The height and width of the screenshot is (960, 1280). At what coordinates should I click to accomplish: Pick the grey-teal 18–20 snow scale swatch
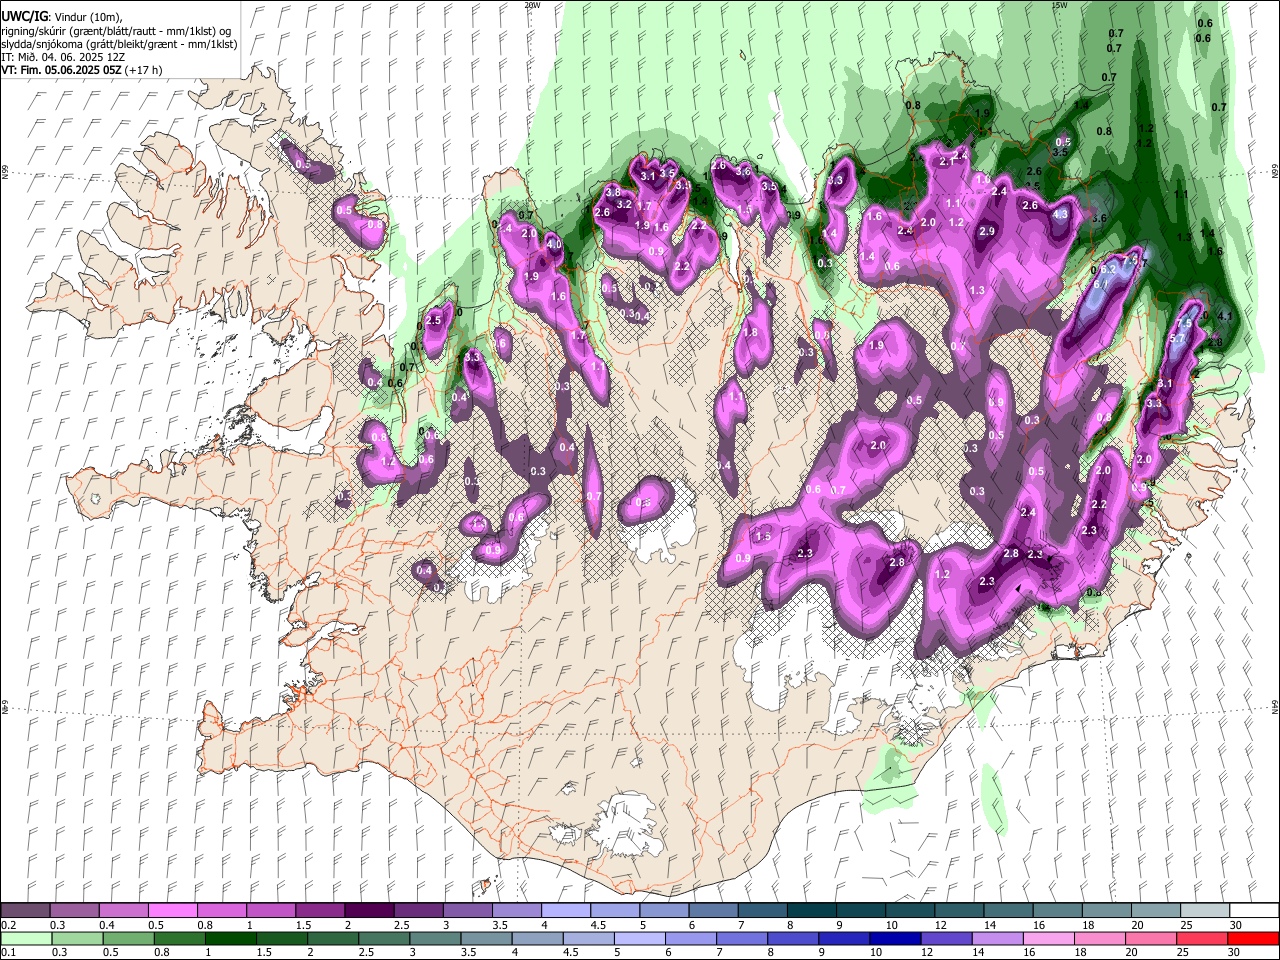(x=1106, y=911)
